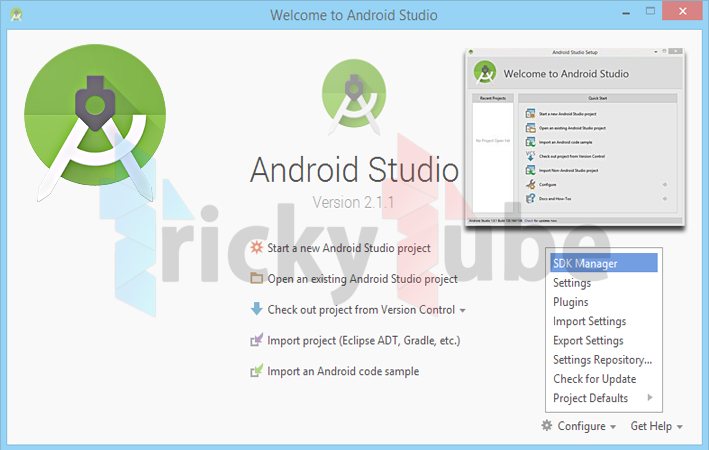
Task: Check out project from Version Control
Action: coord(361,310)
